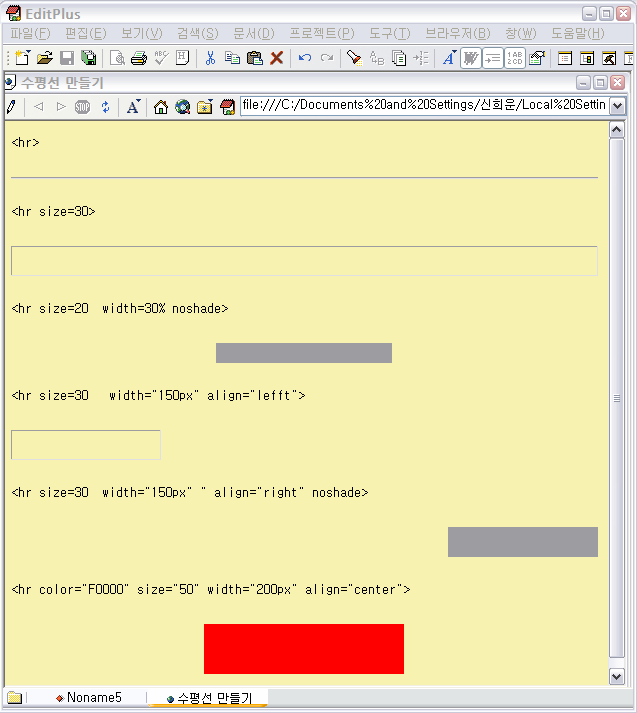Open the 편집(E) menu

point(85,34)
